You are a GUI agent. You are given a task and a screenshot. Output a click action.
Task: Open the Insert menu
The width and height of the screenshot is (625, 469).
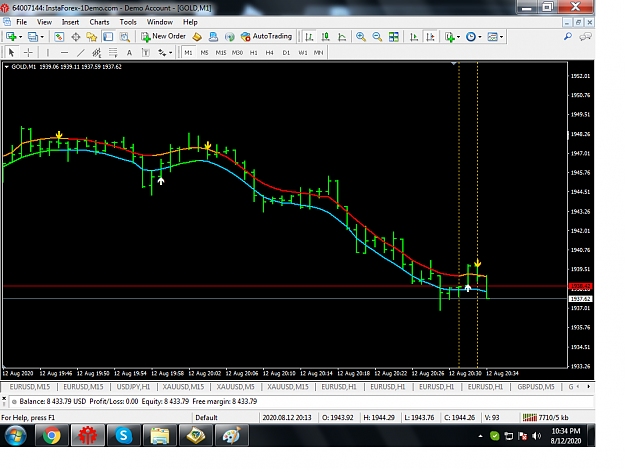click(x=70, y=22)
